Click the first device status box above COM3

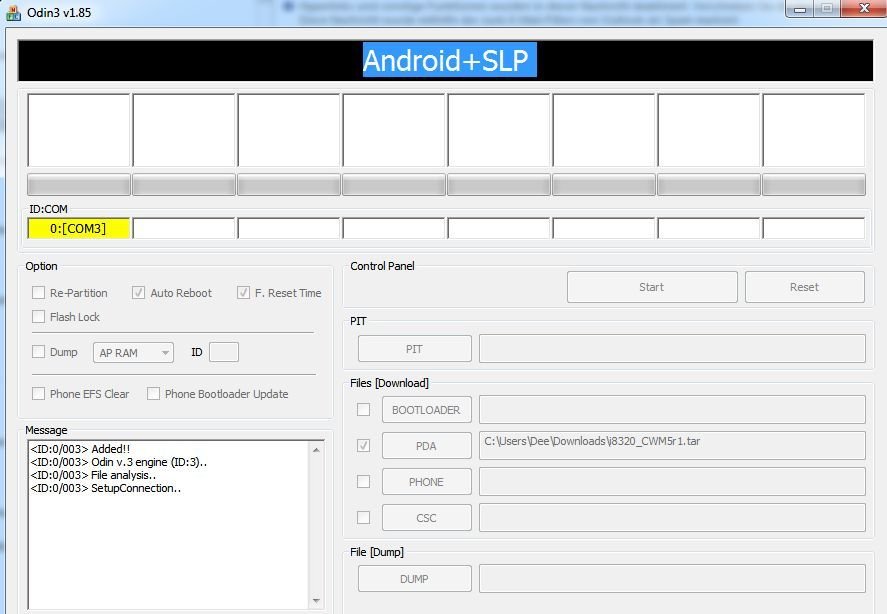(x=79, y=130)
